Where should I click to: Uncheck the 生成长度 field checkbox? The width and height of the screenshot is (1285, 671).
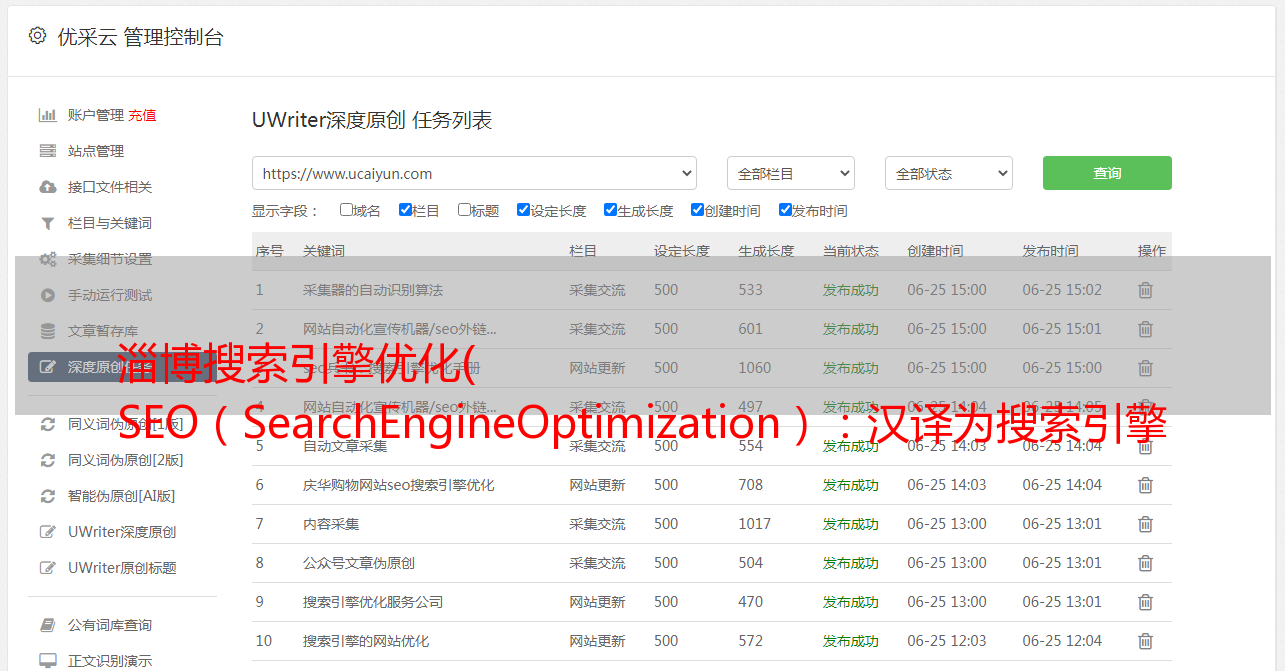click(x=610, y=210)
